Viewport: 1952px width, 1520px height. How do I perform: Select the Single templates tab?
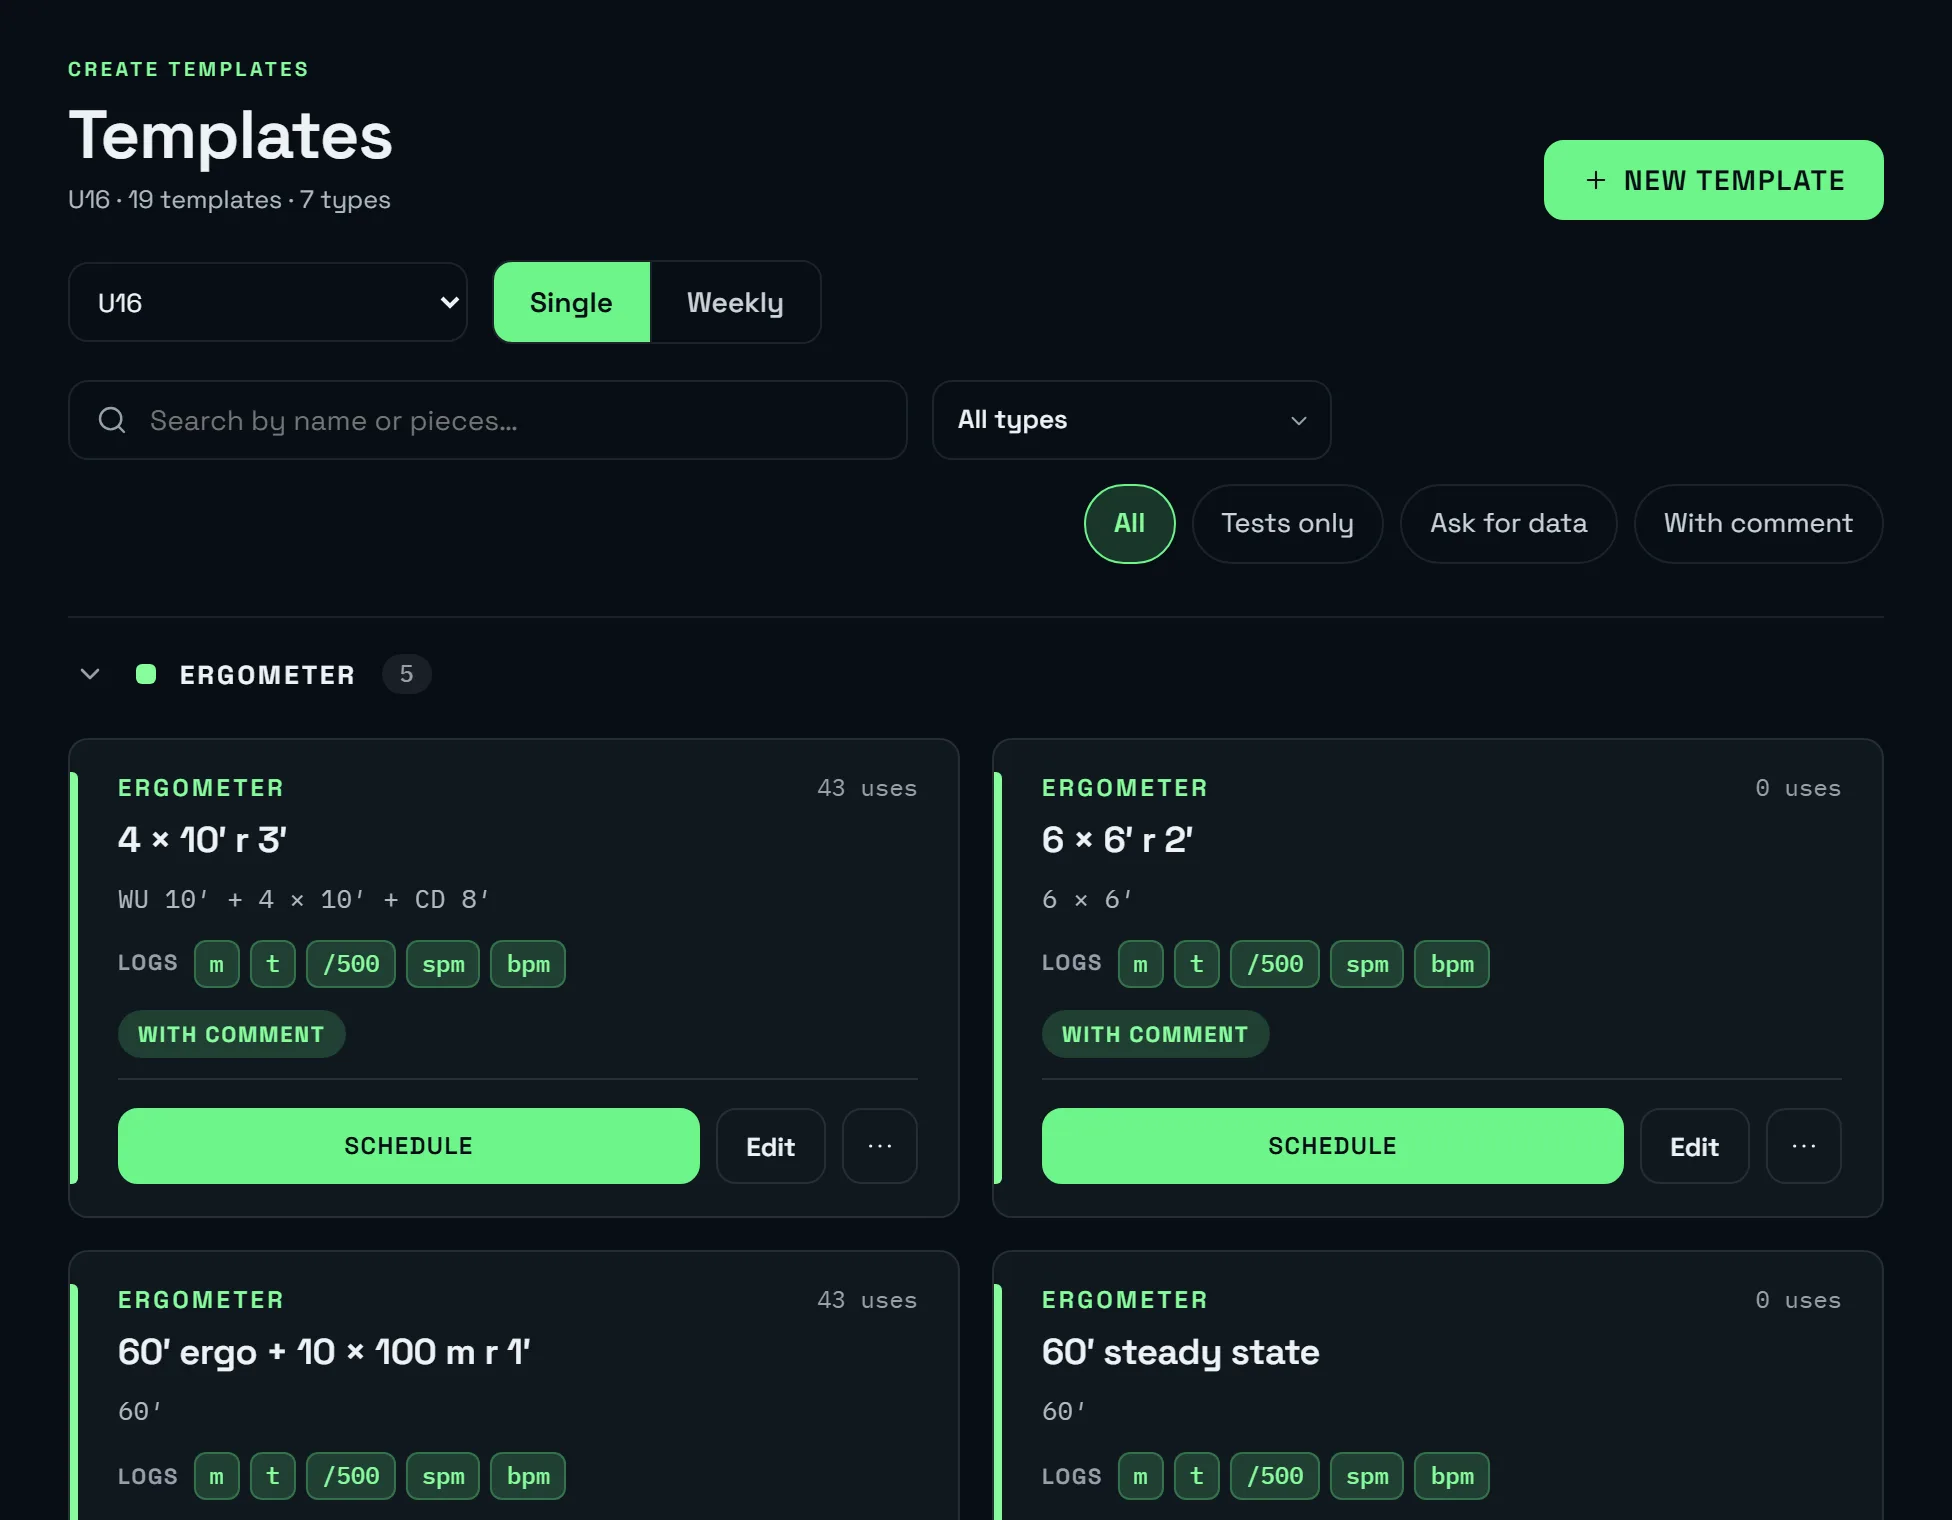coord(572,302)
